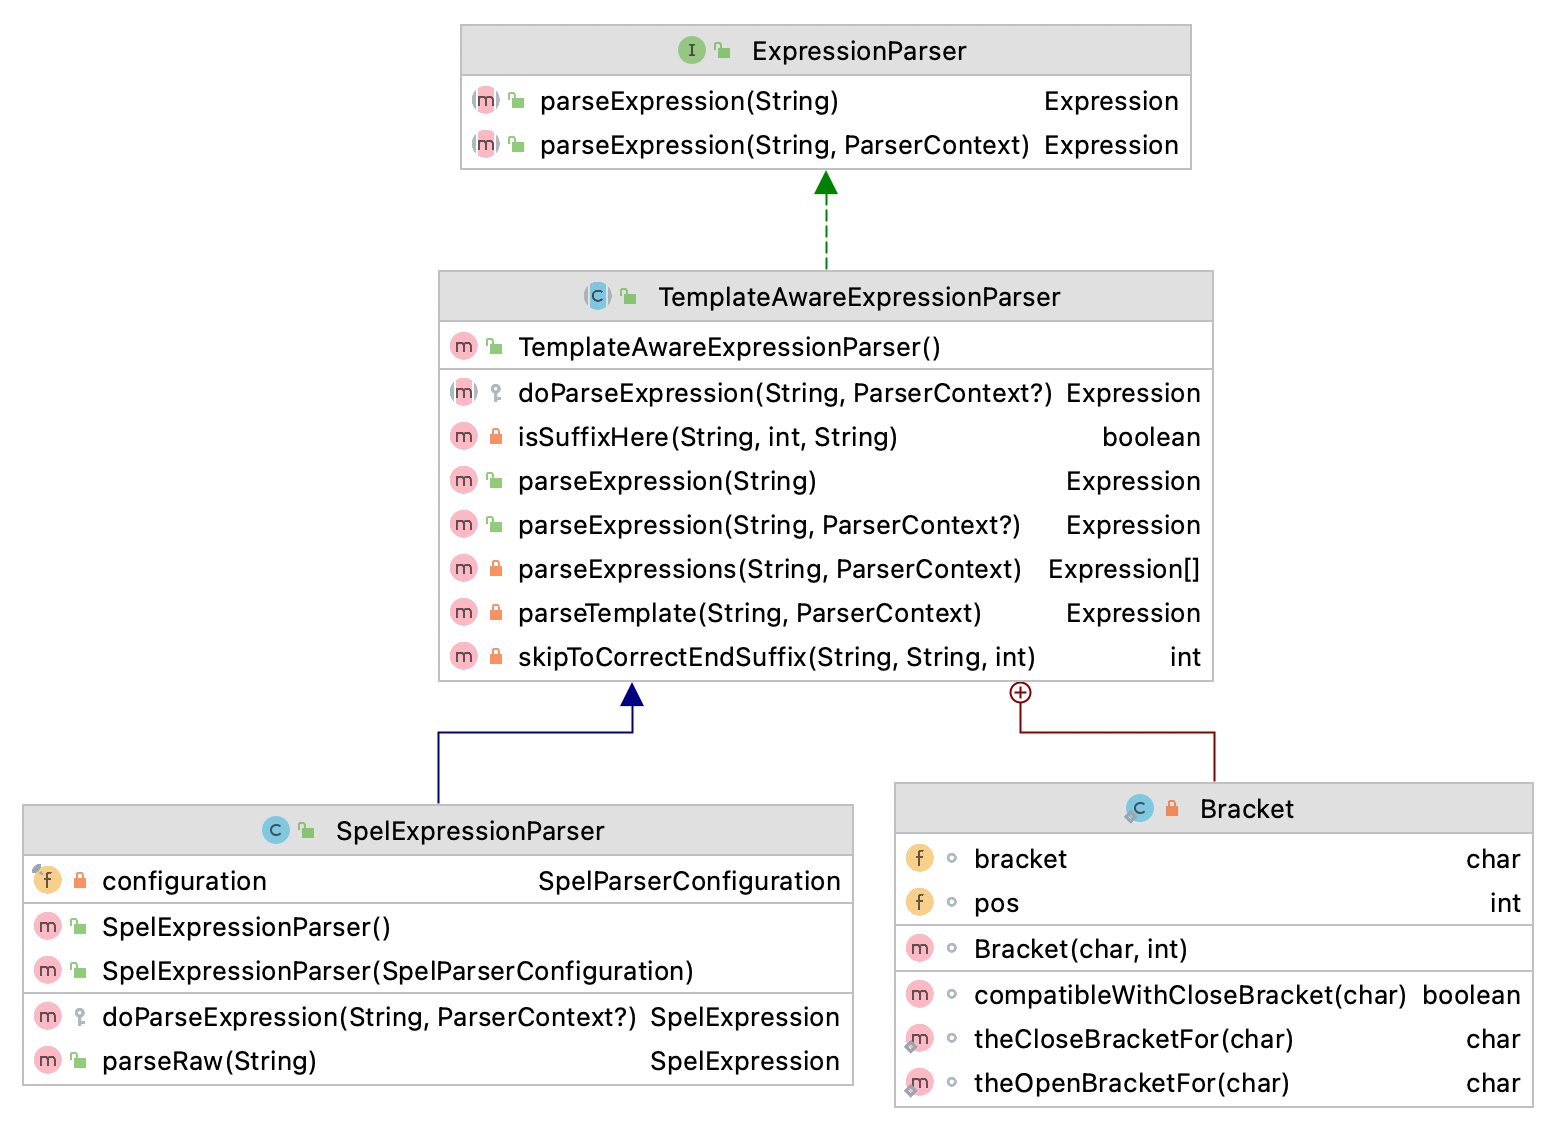Click the orange lock icon beside isSuffixHere
This screenshot has height=1144, width=1562.
click(x=496, y=436)
